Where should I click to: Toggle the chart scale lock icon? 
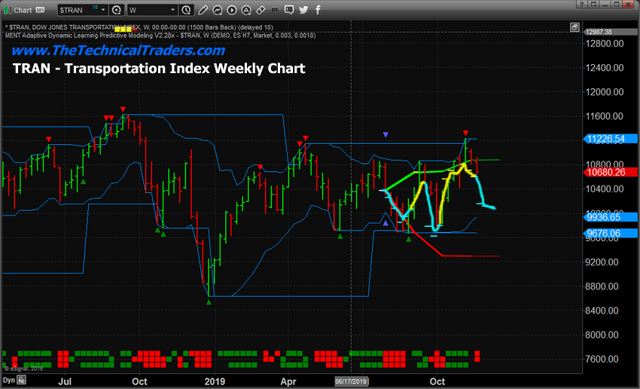click(x=575, y=27)
